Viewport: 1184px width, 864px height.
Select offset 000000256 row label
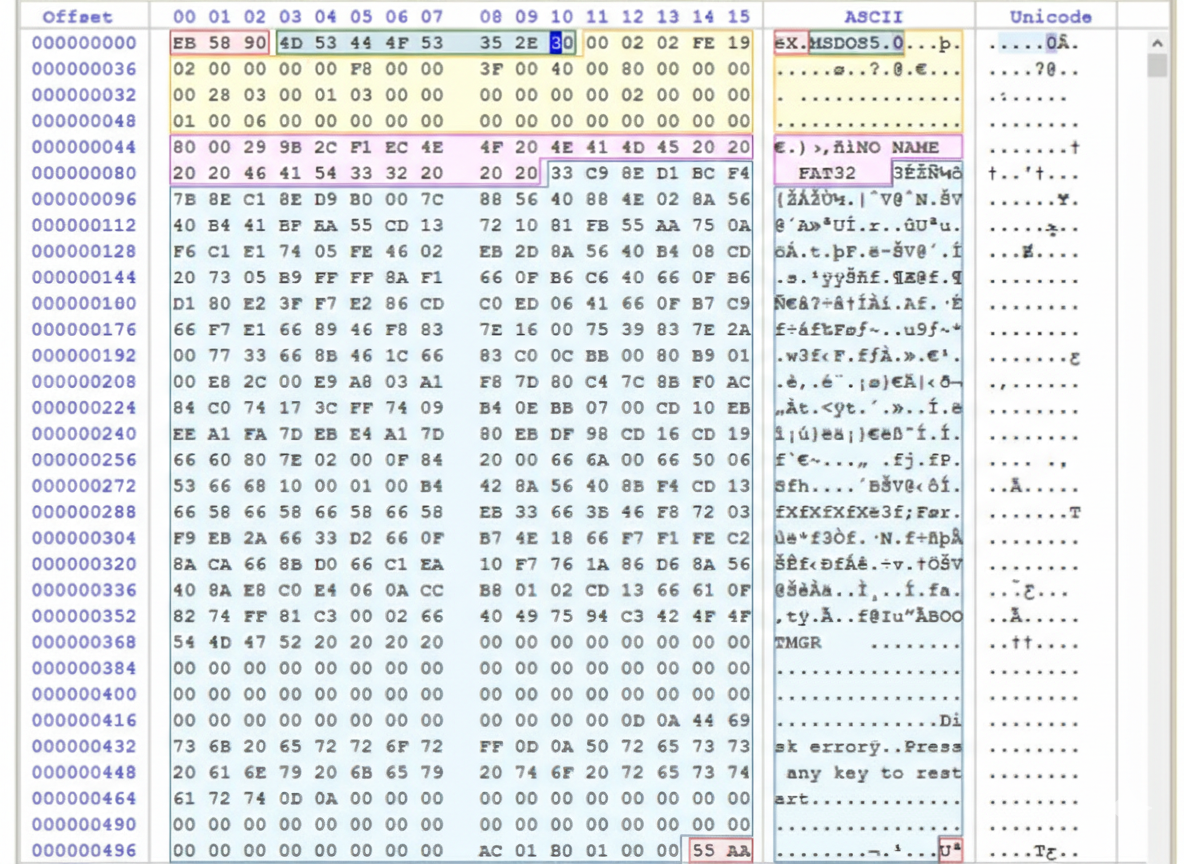coord(84,460)
